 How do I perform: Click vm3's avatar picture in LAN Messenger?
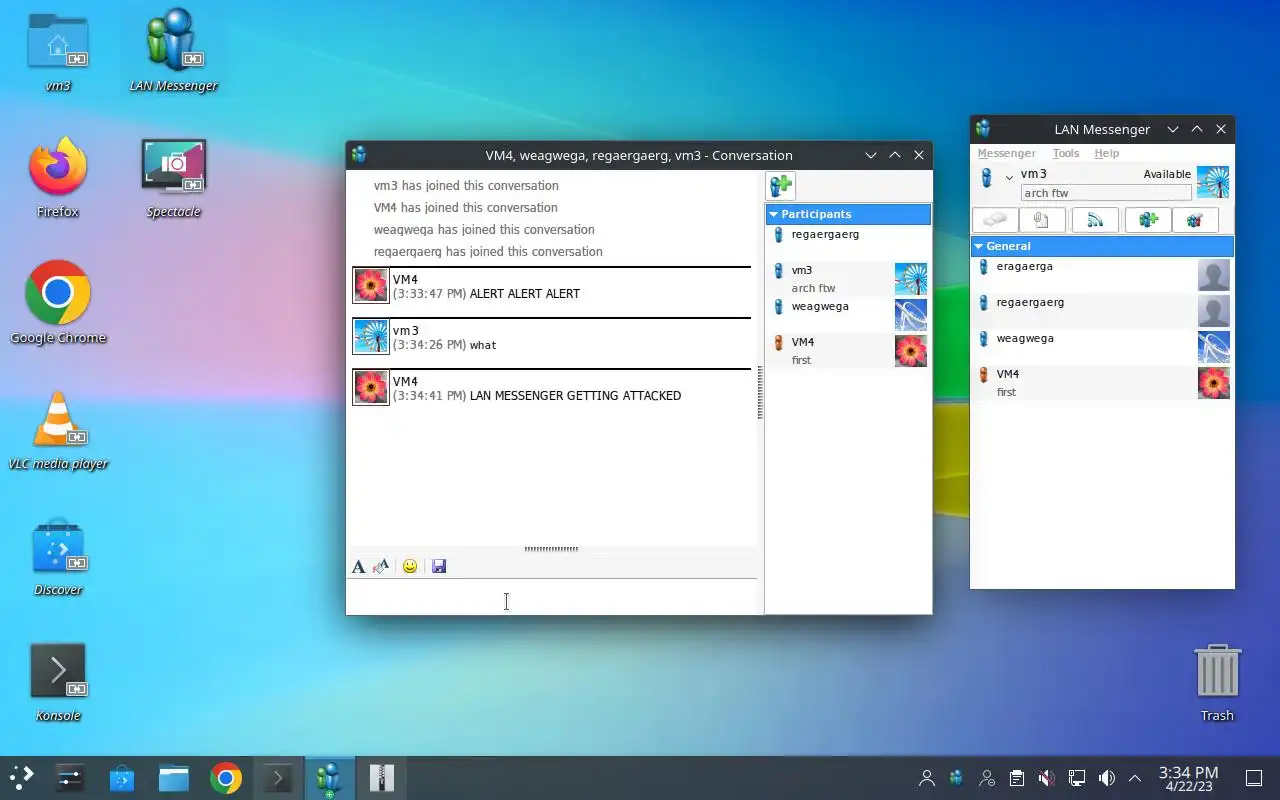(1213, 182)
